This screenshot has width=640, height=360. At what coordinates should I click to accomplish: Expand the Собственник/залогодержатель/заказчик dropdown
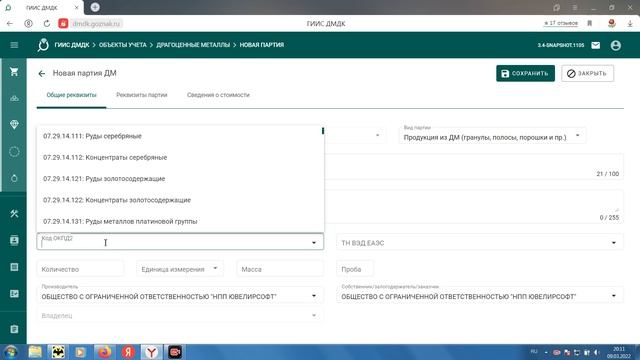[613, 296]
